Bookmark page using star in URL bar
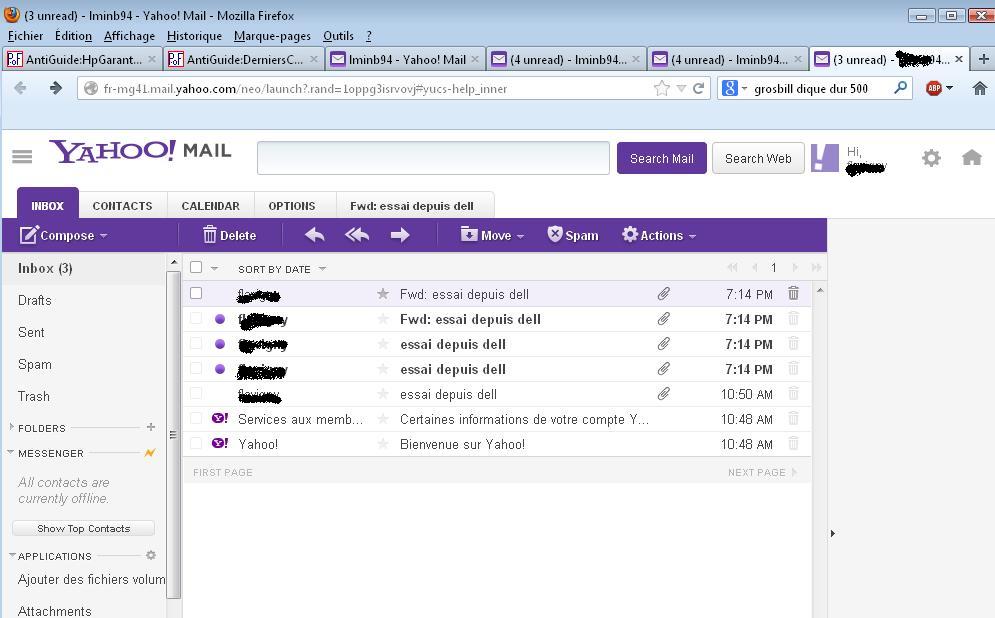The image size is (995, 618). (662, 88)
